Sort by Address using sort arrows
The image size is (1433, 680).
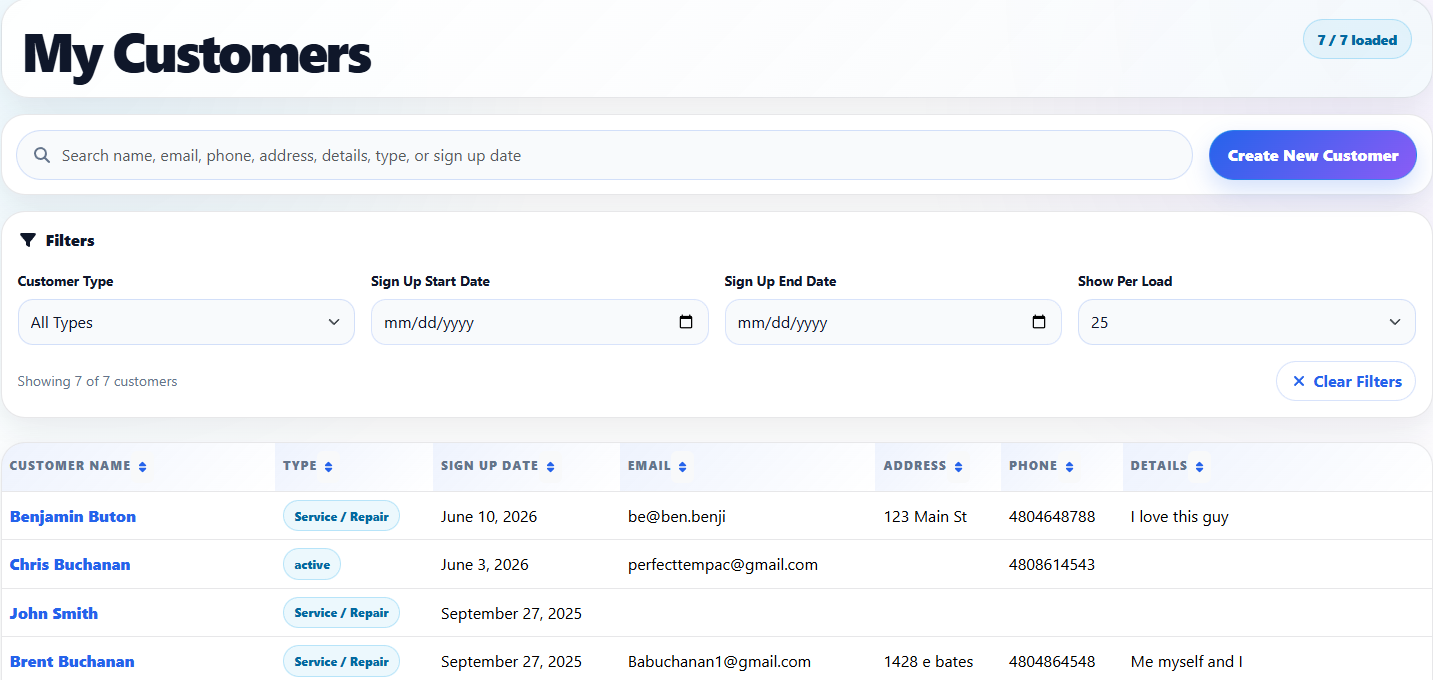pyautogui.click(x=959, y=467)
